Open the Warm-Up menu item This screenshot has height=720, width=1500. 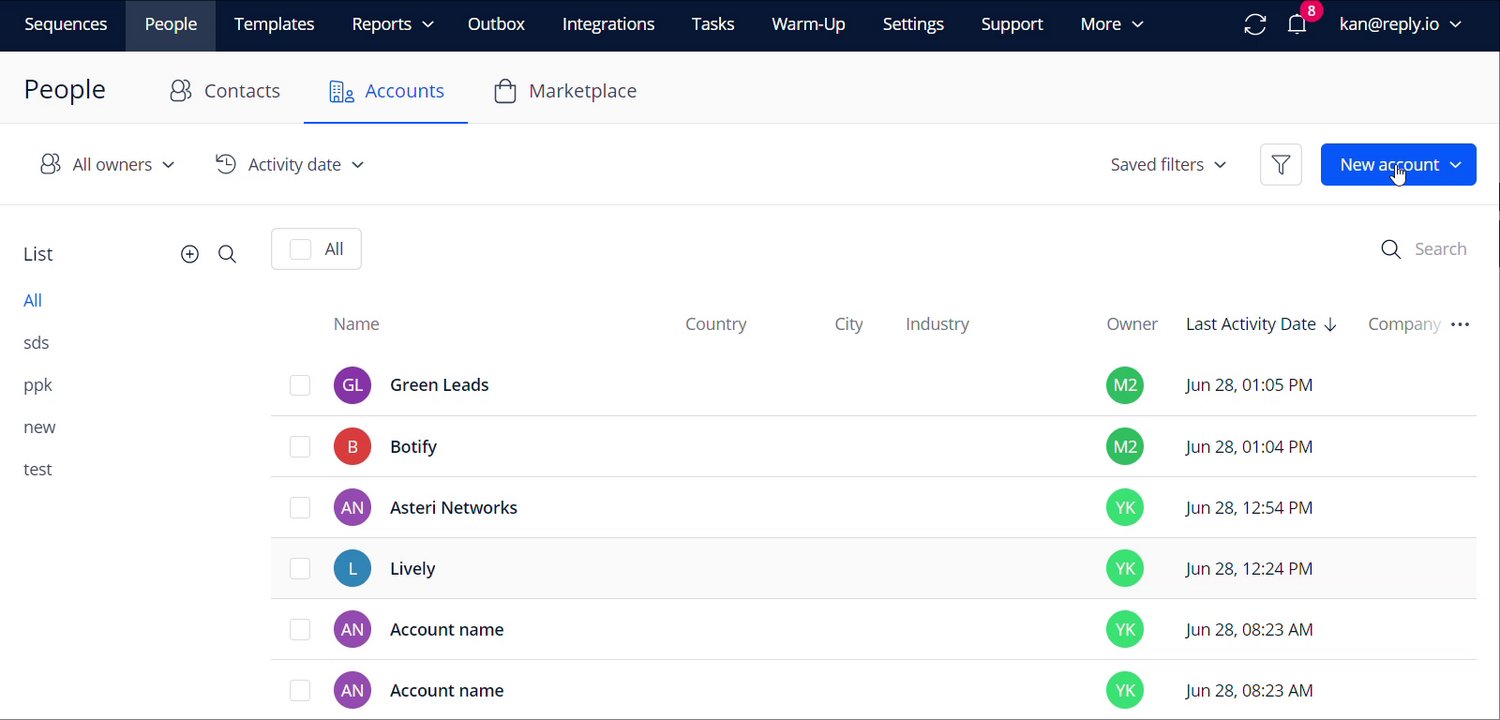pos(808,25)
